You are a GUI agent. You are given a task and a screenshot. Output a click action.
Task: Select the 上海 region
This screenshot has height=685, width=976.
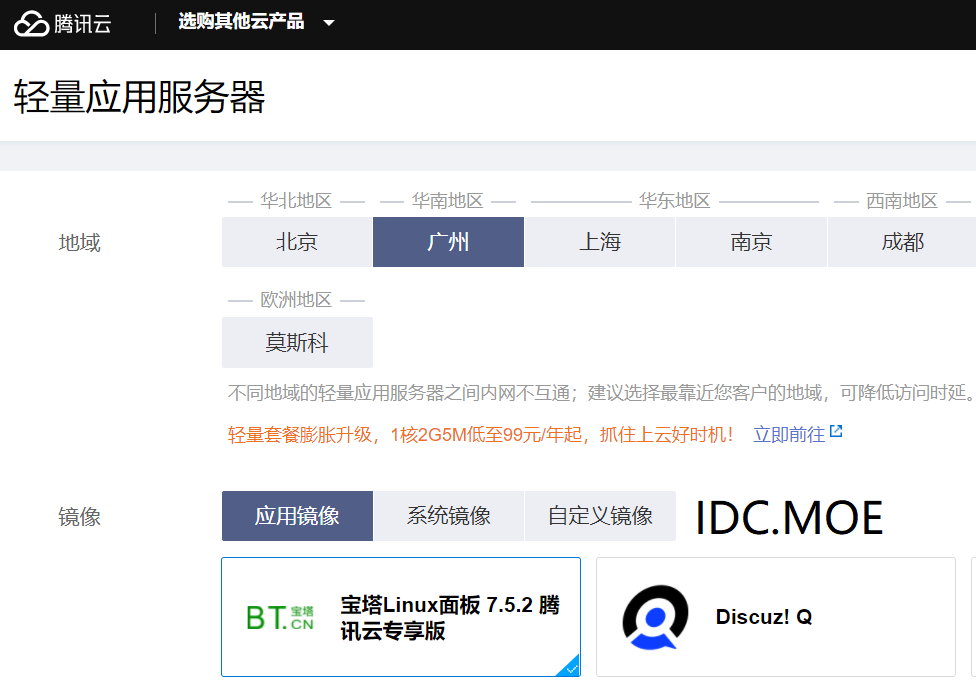pos(599,242)
